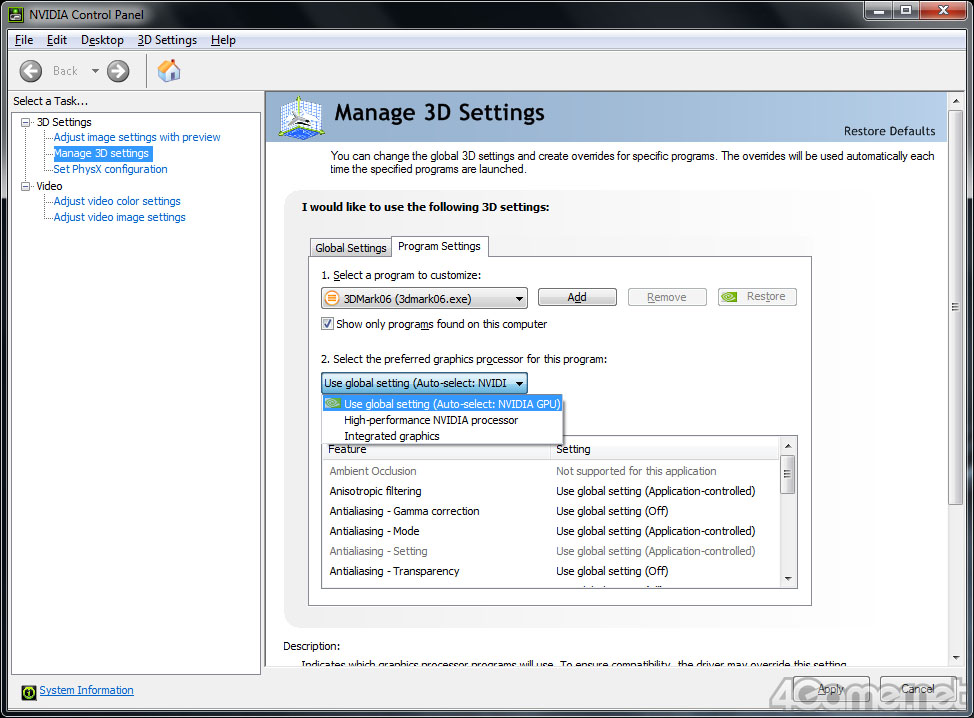Click the 3DMark06 program icon in dropdown

[332, 299]
